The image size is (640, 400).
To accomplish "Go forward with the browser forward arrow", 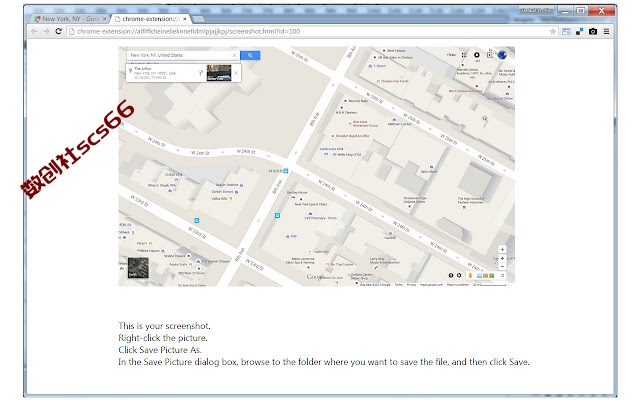I will (46, 31).
